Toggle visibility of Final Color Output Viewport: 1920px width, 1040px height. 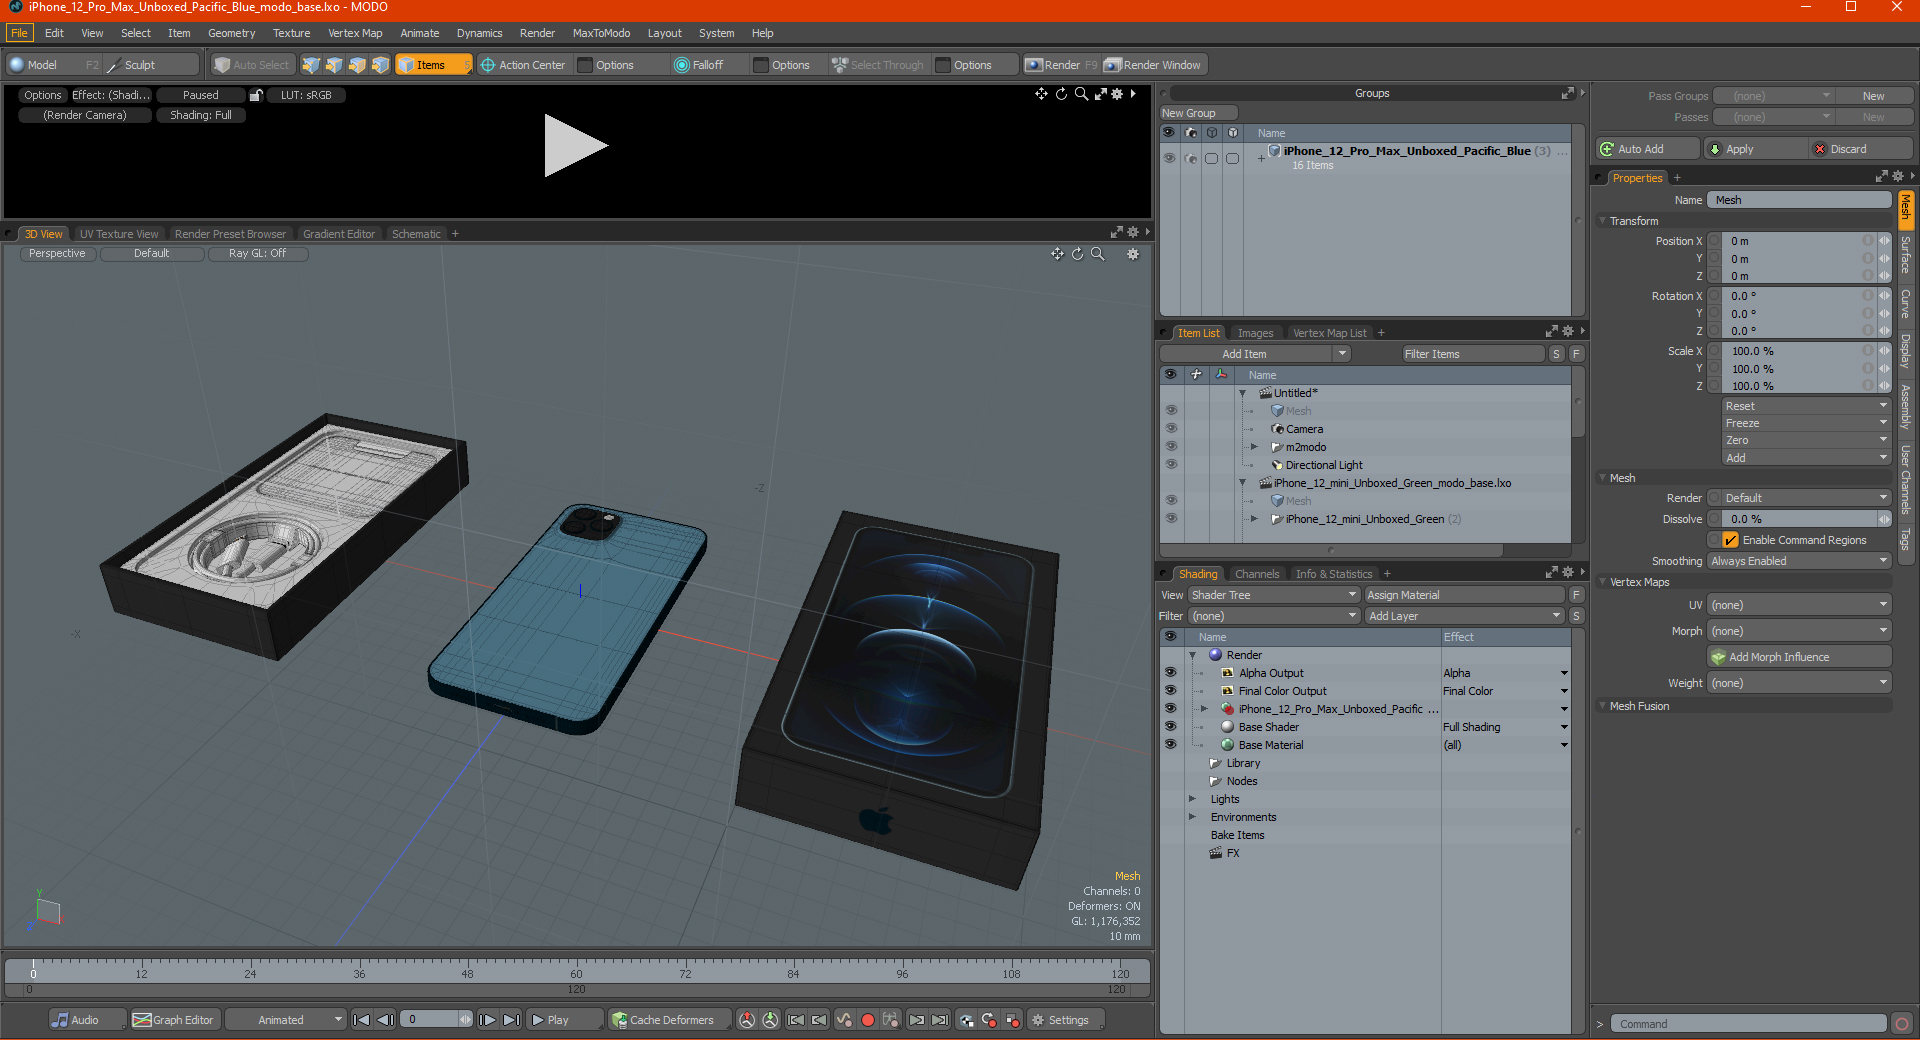click(x=1170, y=691)
